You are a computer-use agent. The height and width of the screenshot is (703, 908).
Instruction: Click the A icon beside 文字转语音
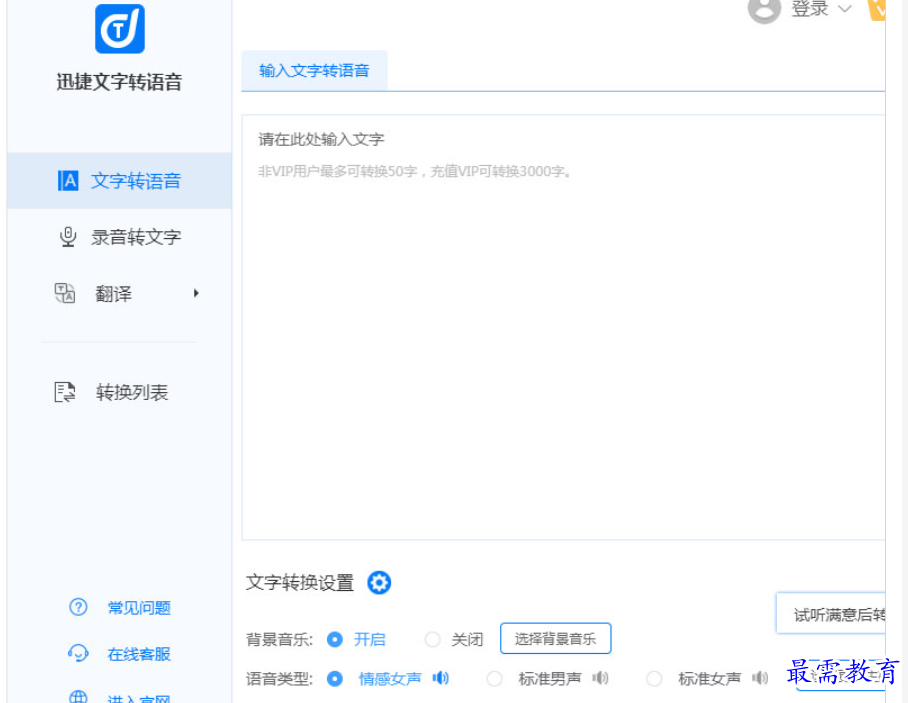coord(68,181)
